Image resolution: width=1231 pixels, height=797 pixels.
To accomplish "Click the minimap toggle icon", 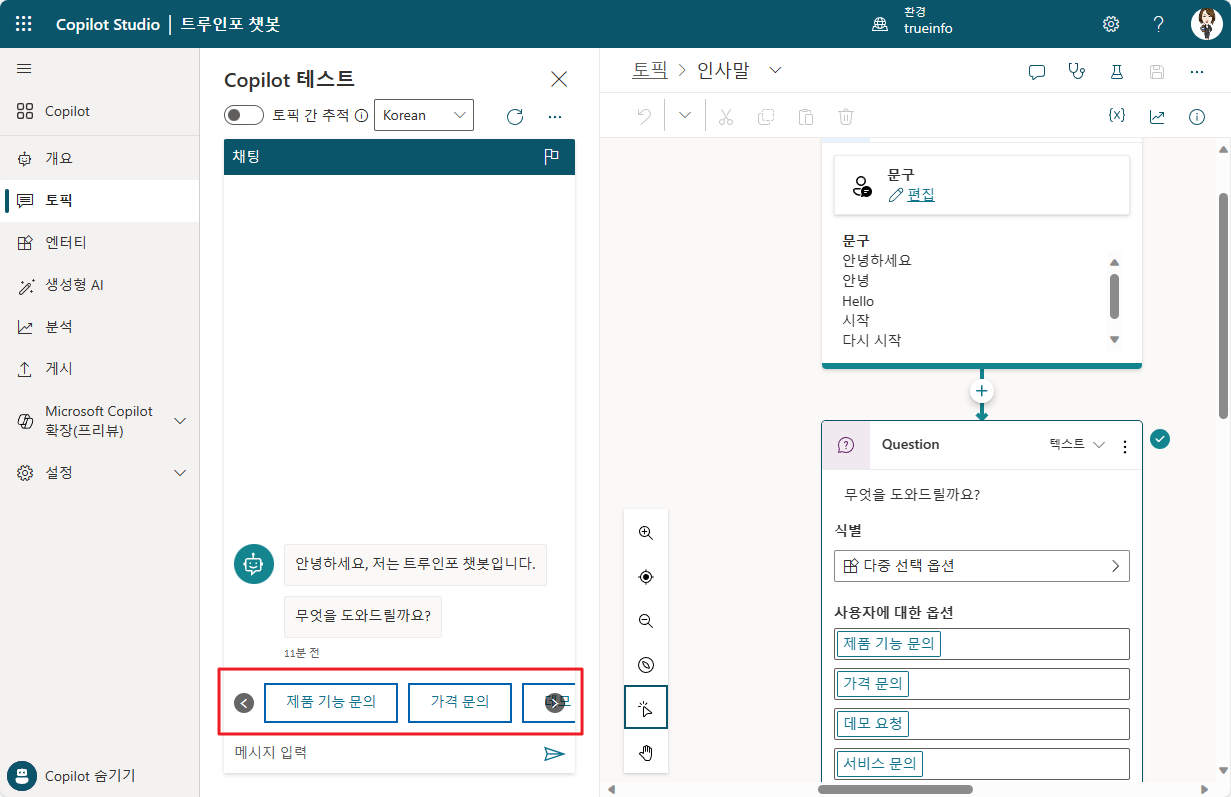I will pos(646,665).
